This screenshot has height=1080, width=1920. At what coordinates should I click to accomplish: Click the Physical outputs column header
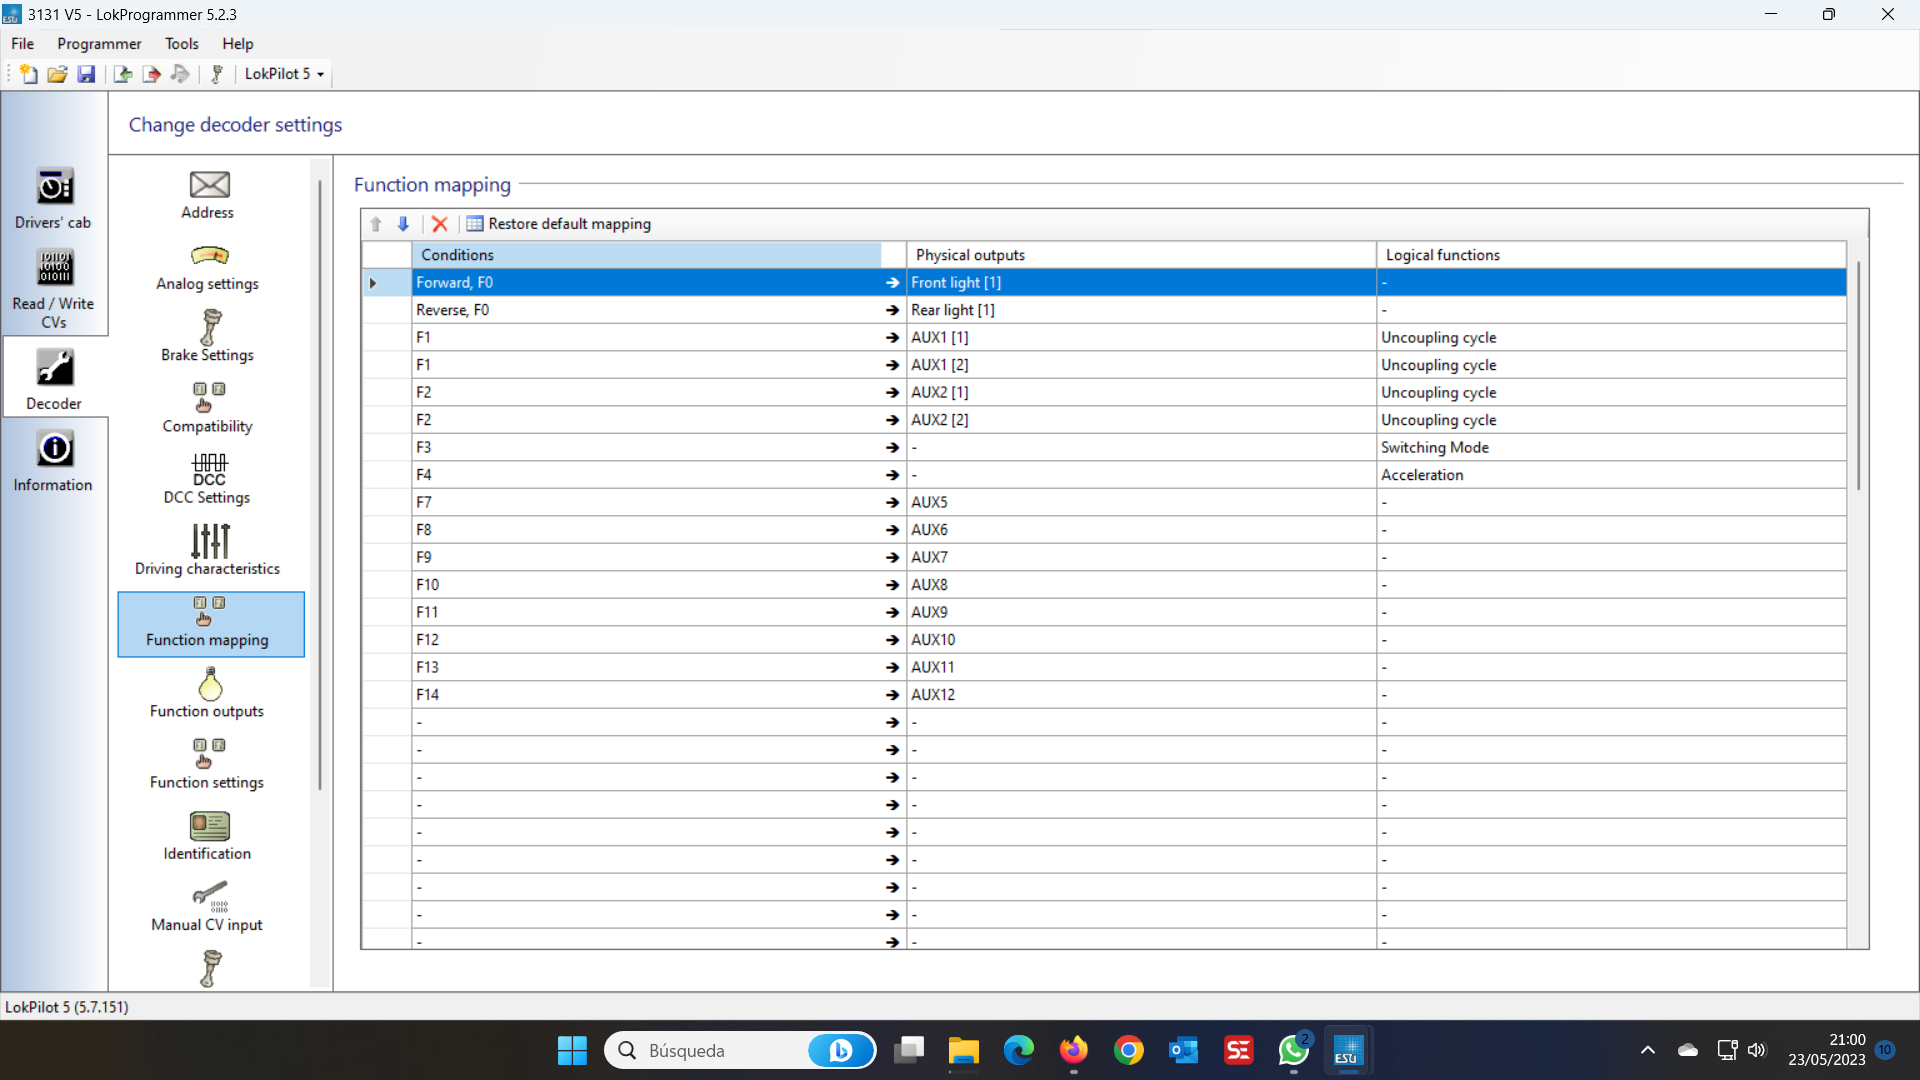(1141, 255)
